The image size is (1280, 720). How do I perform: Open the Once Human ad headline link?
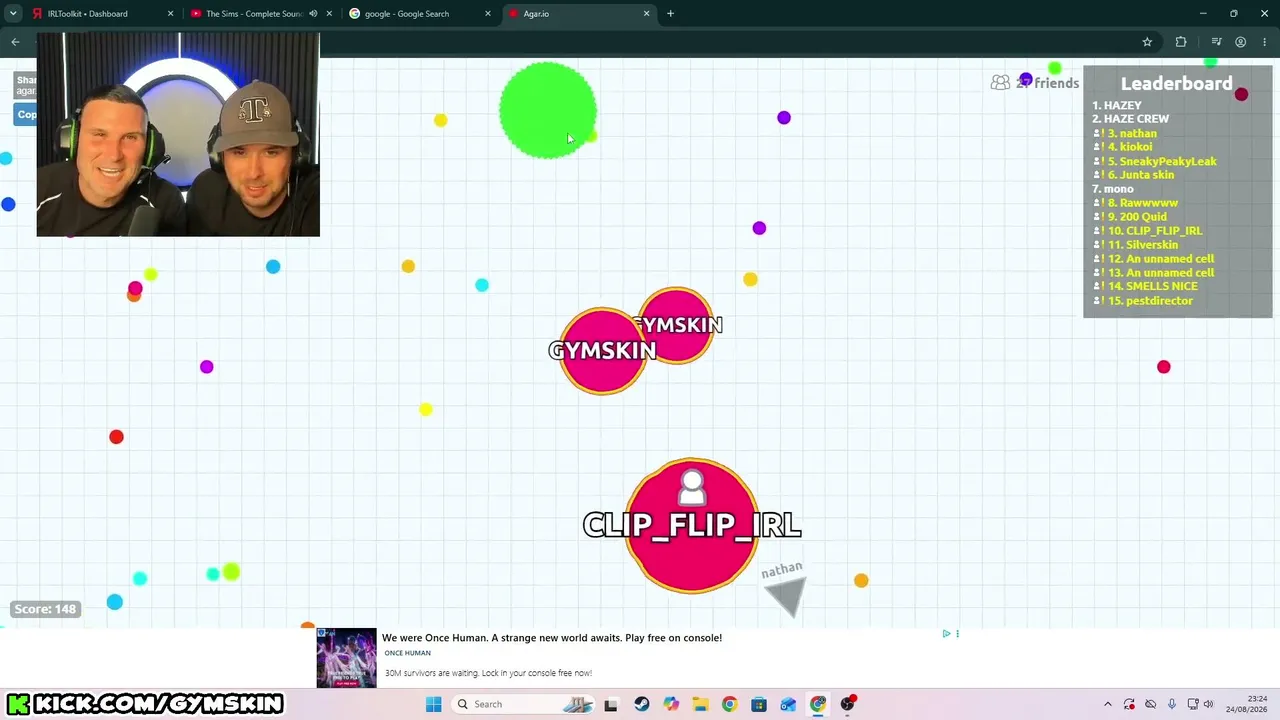[x=552, y=638]
